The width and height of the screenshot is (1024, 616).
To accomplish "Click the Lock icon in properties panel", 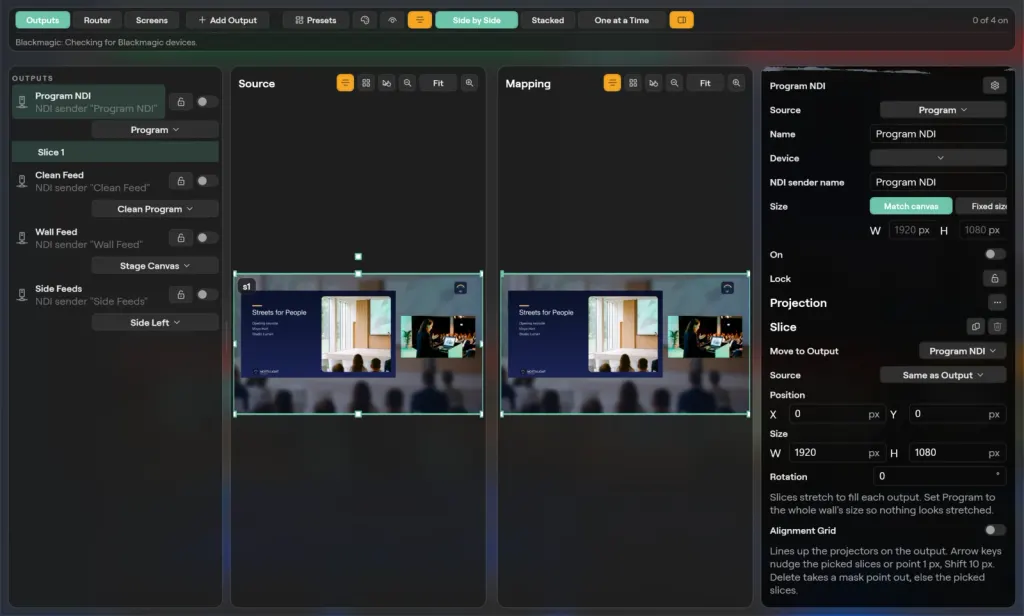I will (x=995, y=279).
